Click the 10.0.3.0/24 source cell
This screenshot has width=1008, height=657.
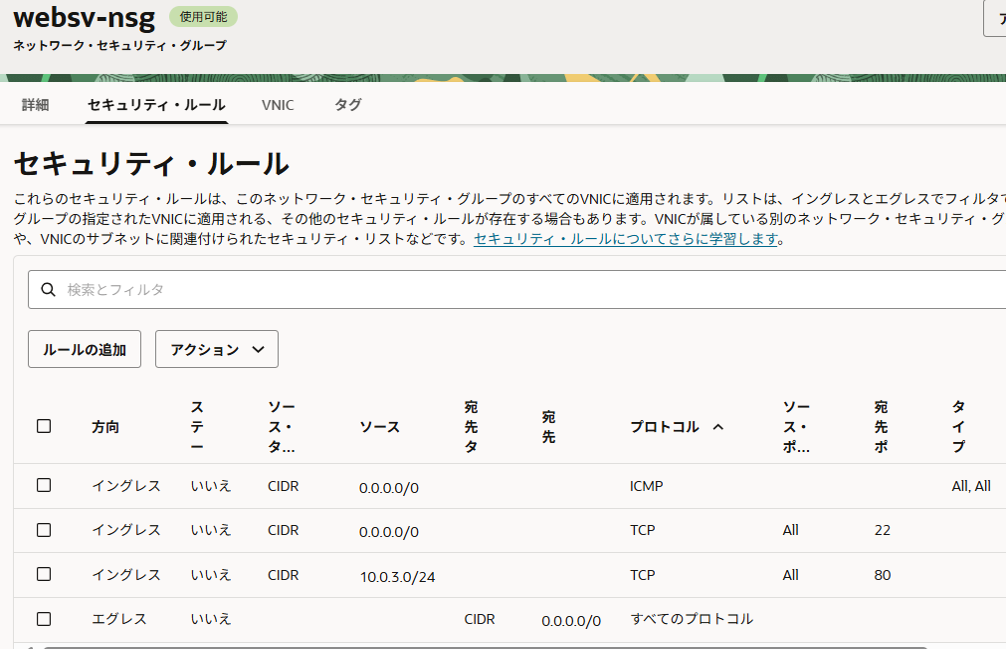click(x=397, y=576)
